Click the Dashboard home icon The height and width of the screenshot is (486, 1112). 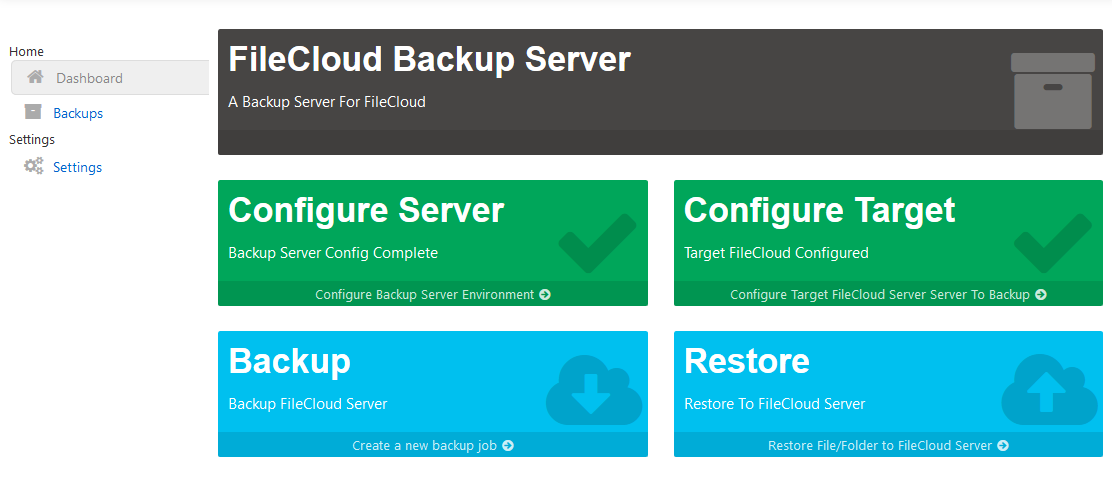pyautogui.click(x=36, y=77)
